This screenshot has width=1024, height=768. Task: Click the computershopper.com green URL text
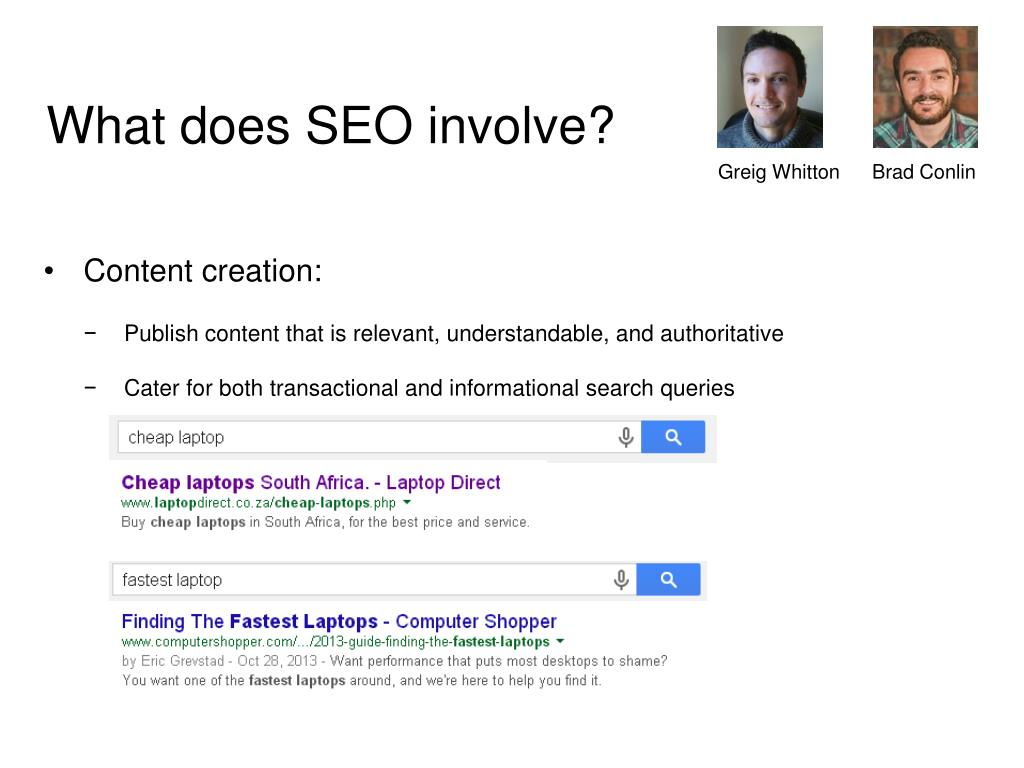(336, 642)
